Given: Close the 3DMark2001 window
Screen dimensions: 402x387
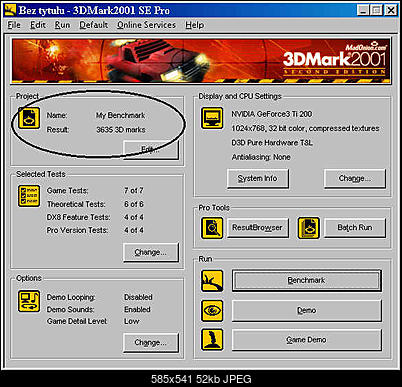Looking at the screenshot, I should point(390,10).
